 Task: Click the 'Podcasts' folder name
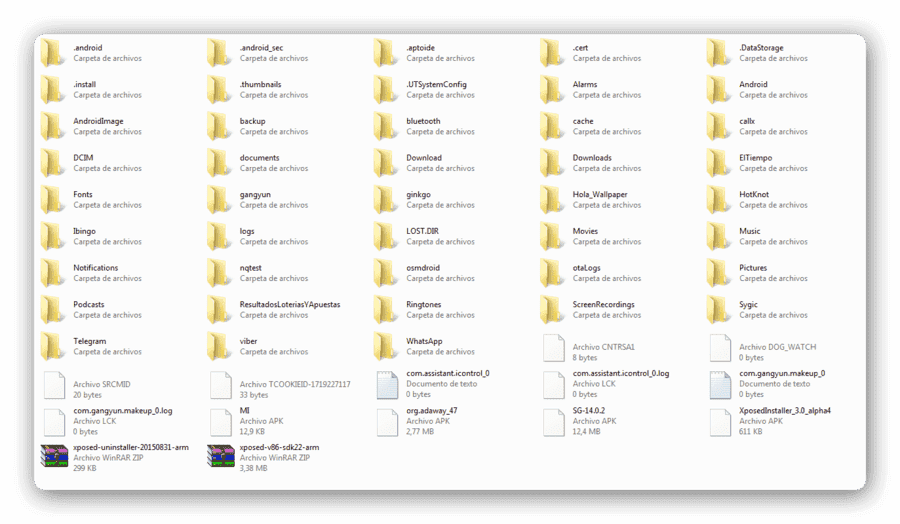pyautogui.click(x=88, y=305)
